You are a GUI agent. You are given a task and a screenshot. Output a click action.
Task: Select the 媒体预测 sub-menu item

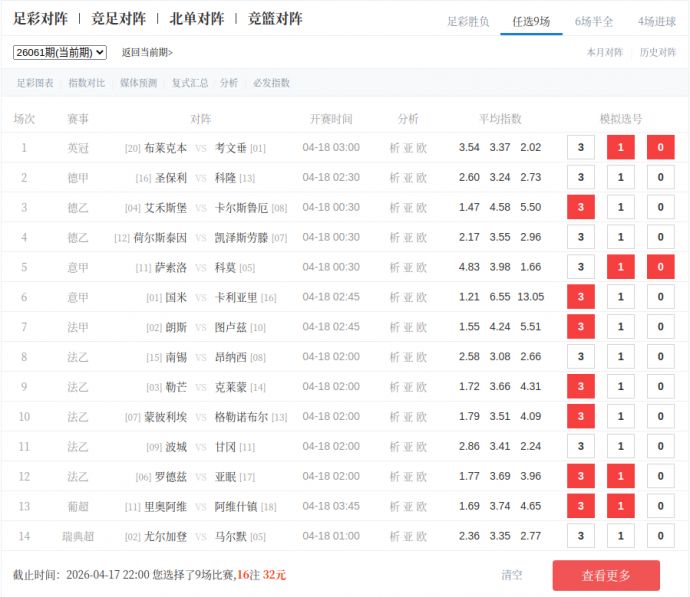point(138,83)
